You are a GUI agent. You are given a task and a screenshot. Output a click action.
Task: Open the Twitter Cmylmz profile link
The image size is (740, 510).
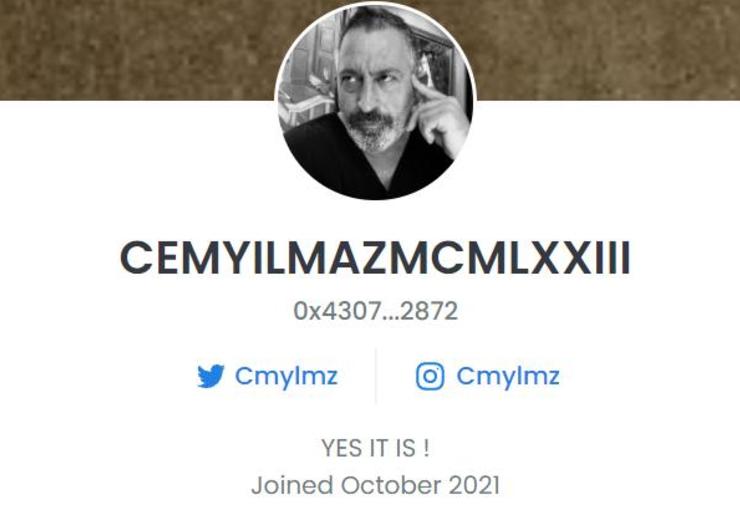pos(286,377)
